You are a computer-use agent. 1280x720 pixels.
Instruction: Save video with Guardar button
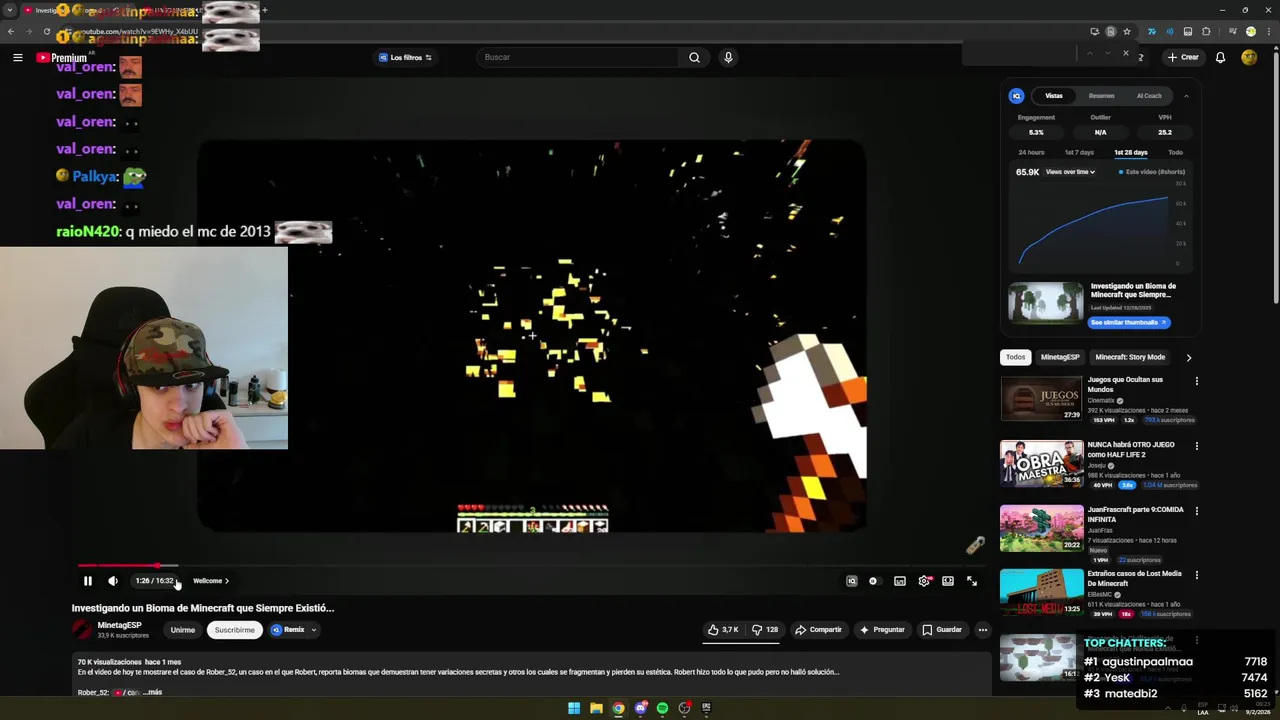[x=942, y=630]
